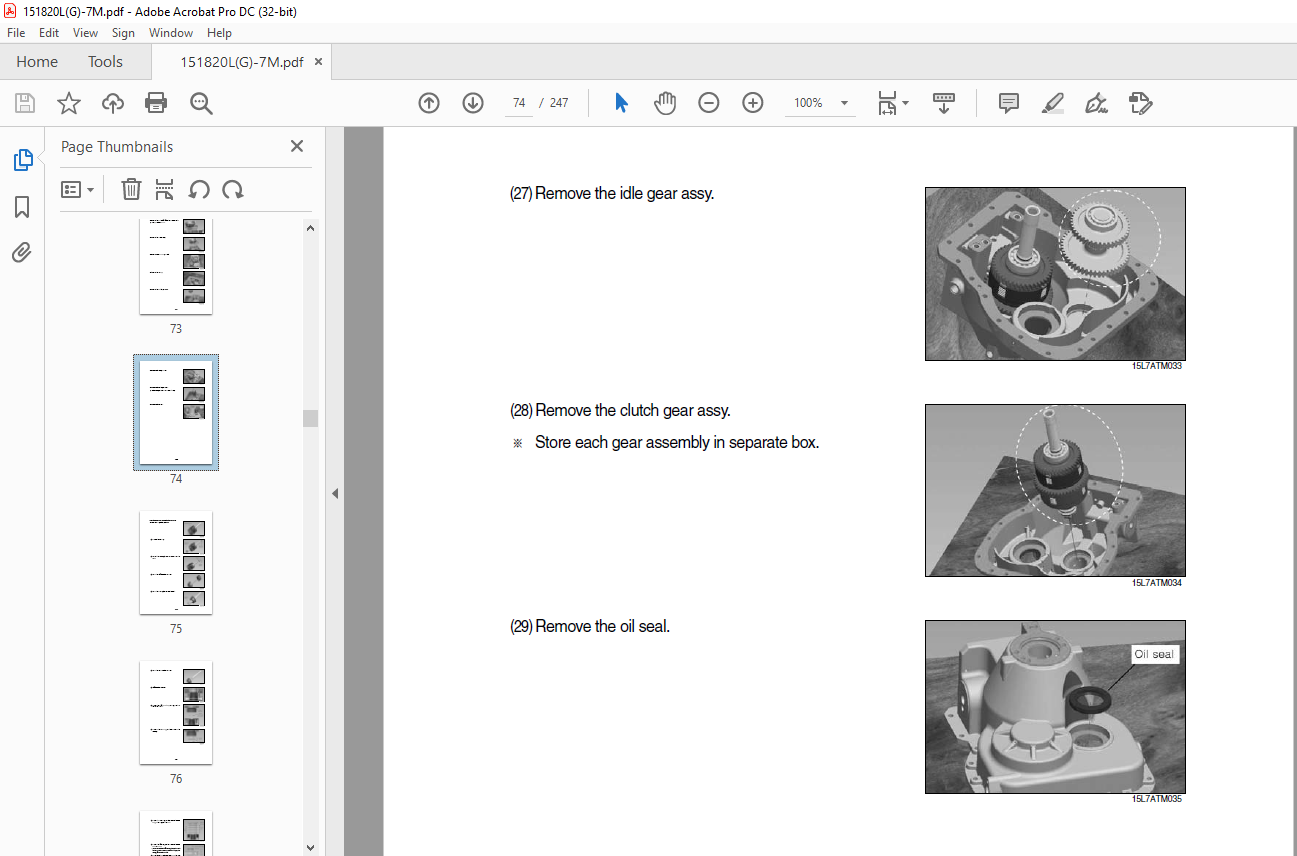Click the text 'Remove the clutch gear assy.'
This screenshot has height=856, width=1297.
click(633, 410)
